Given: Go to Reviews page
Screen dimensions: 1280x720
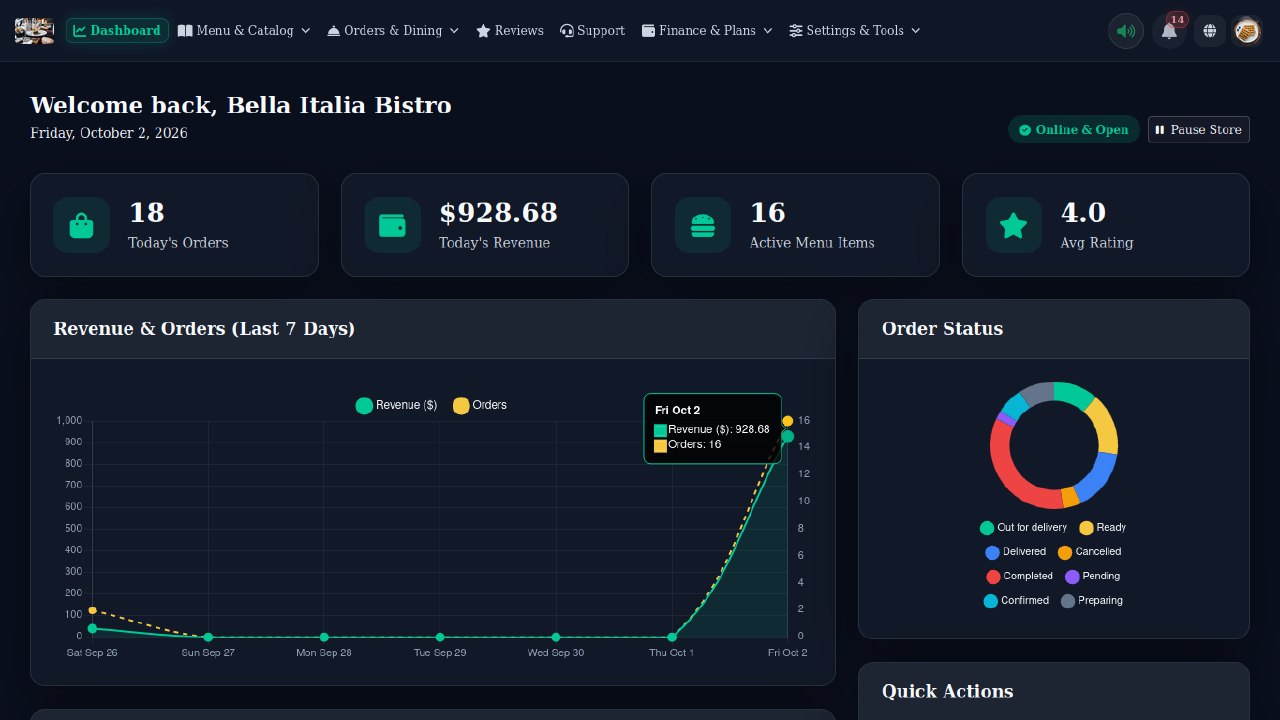Looking at the screenshot, I should point(510,31).
